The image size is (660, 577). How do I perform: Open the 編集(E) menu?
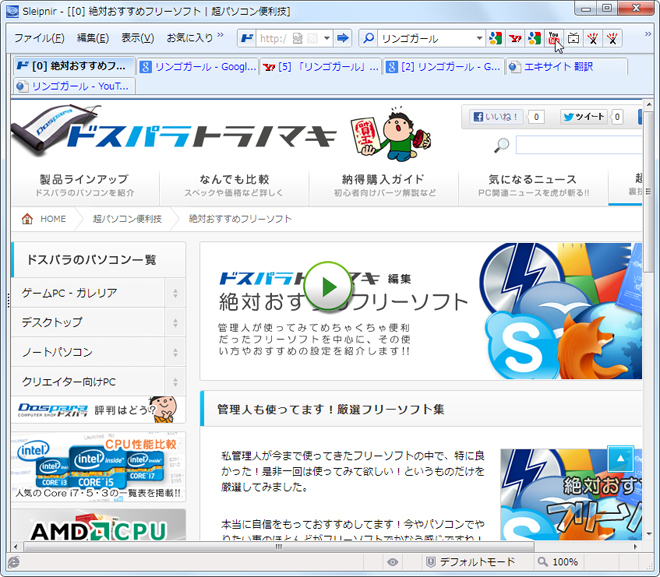tap(93, 38)
